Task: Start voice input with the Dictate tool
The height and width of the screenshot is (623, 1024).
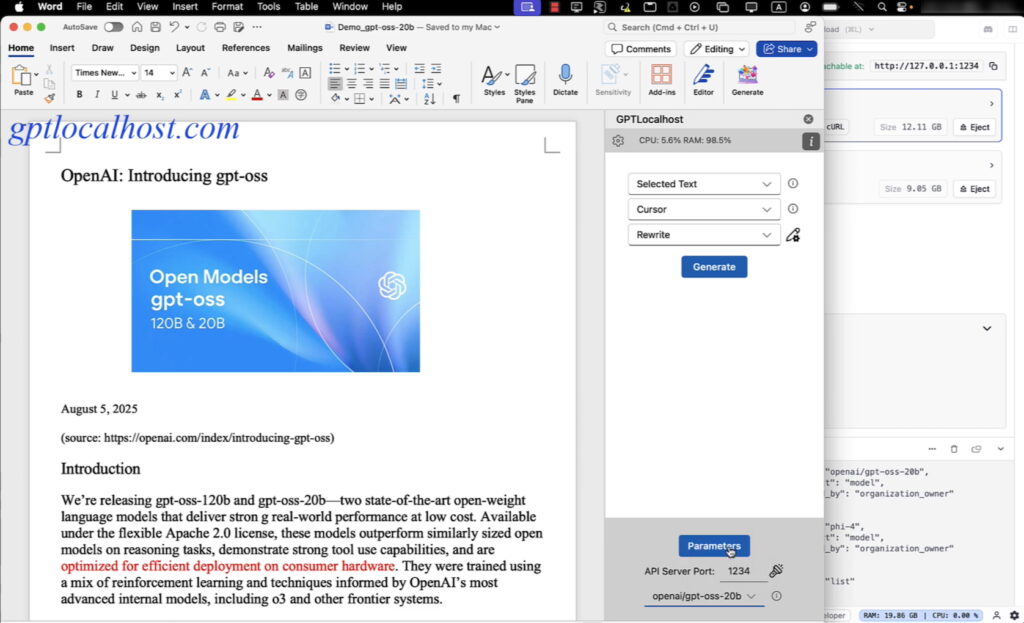Action: coord(565,80)
